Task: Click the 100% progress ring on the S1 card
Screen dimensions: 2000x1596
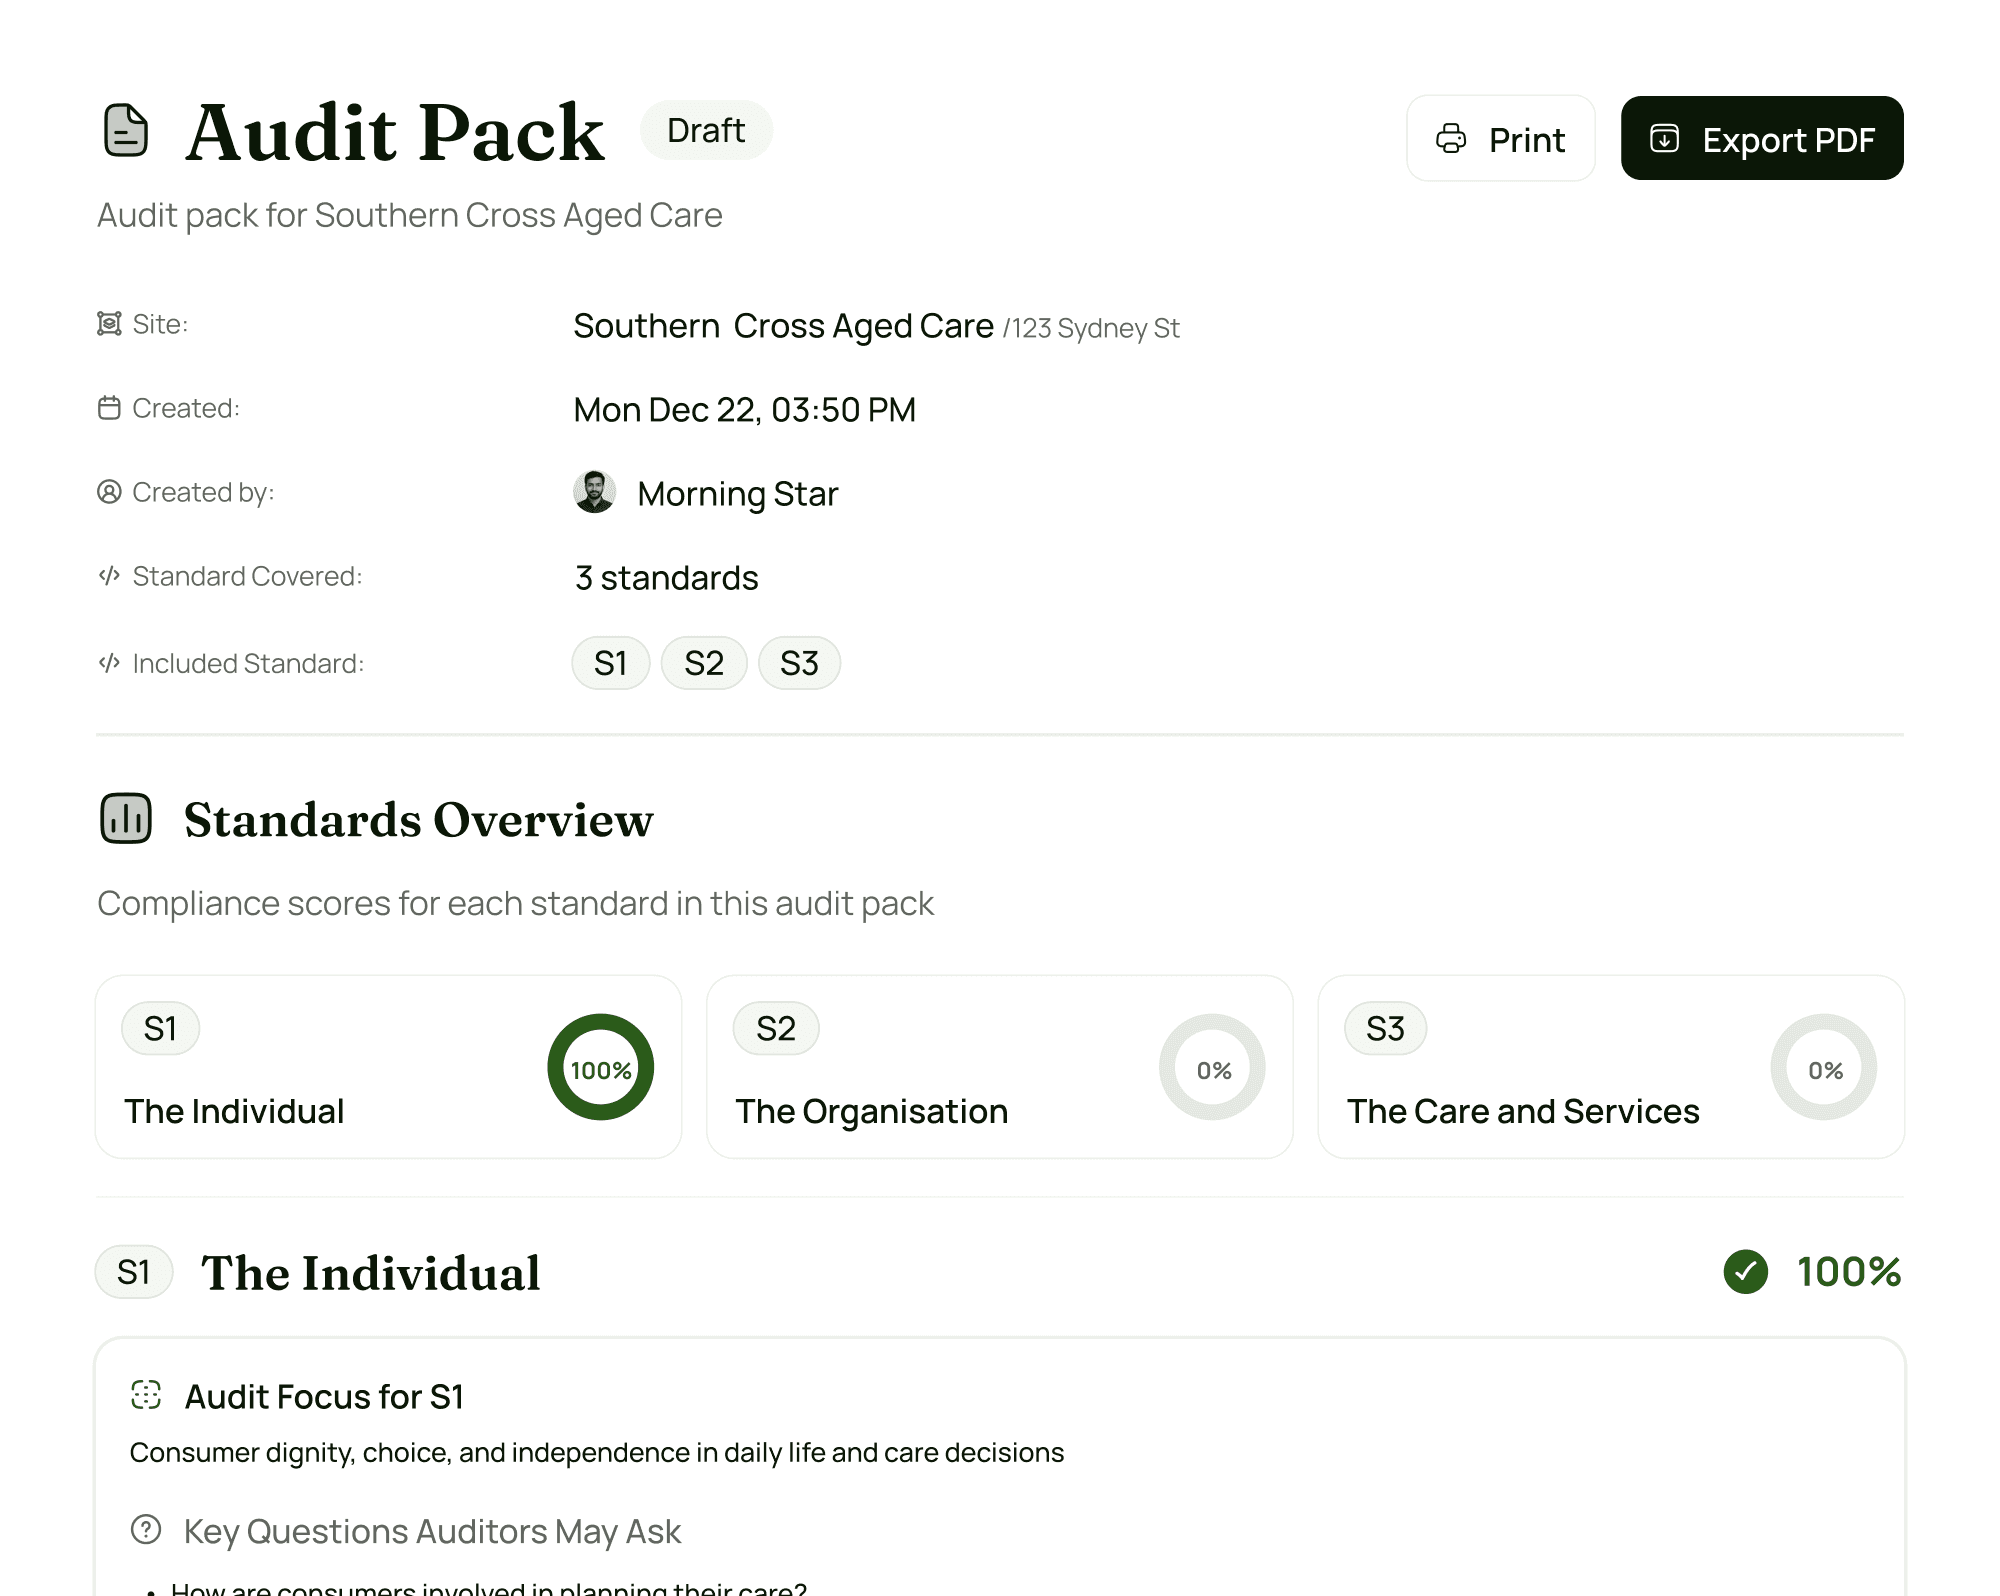Action: [600, 1067]
